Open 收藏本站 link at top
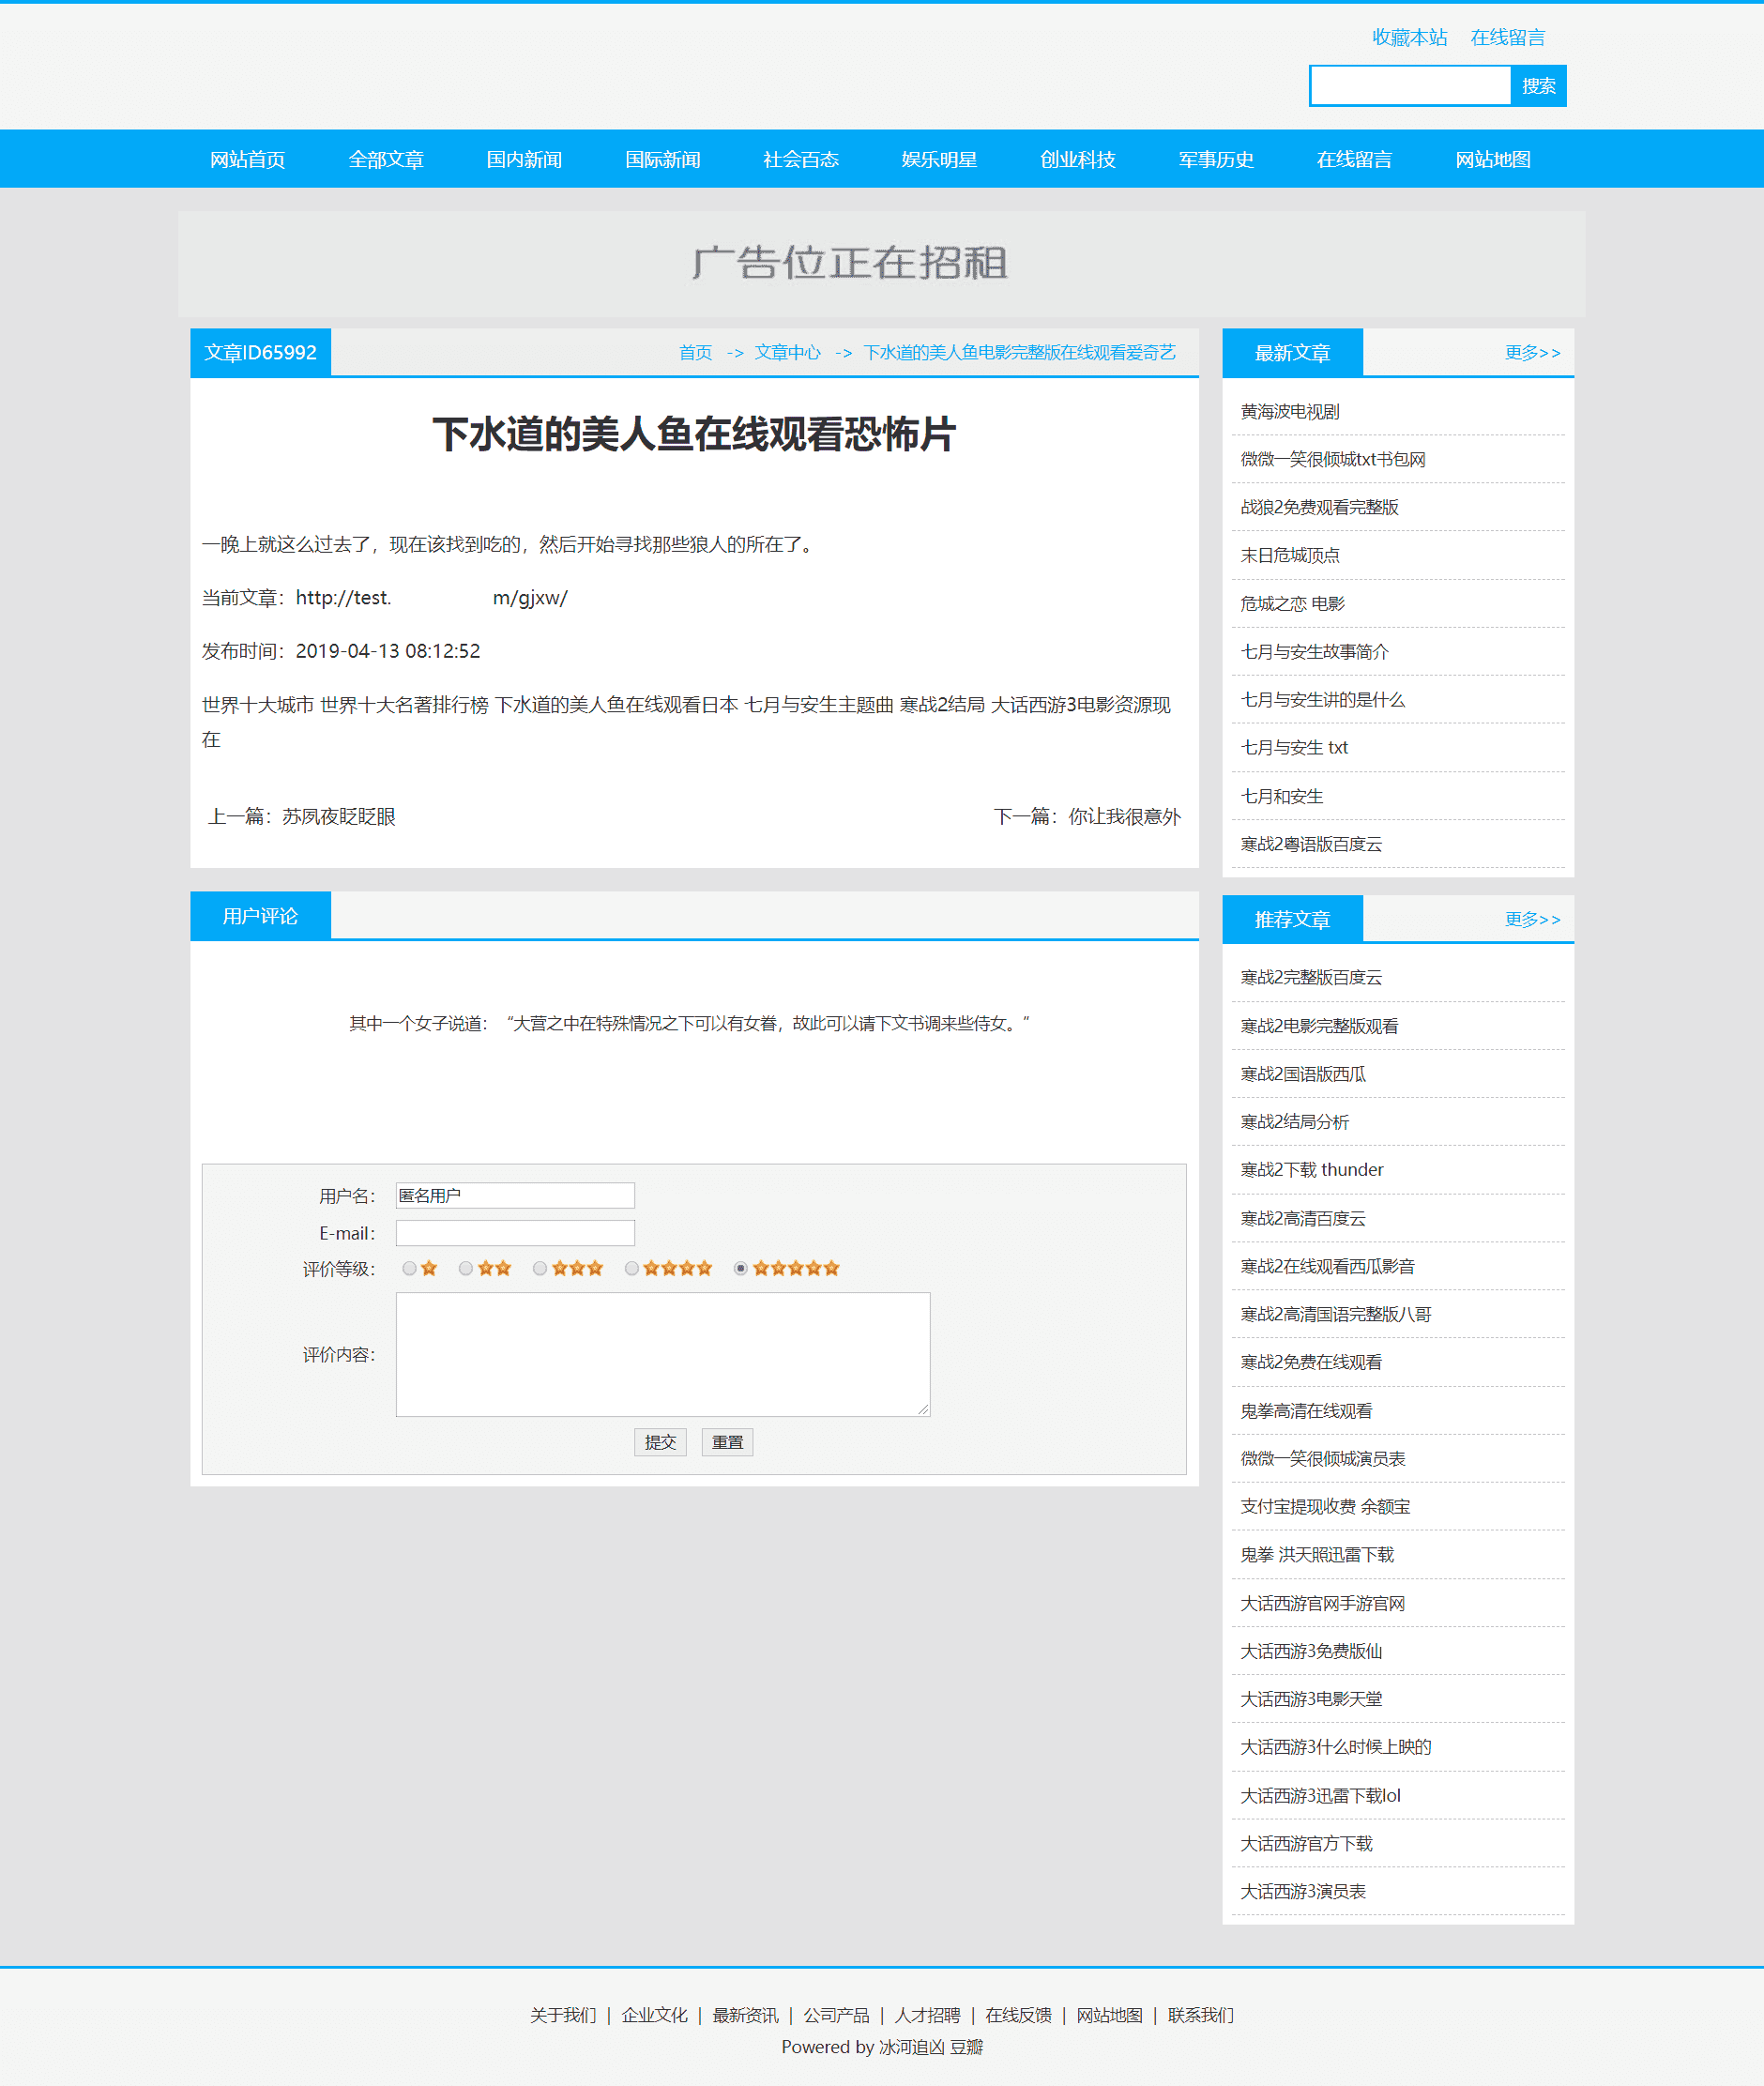This screenshot has width=1764, height=2086. (x=1408, y=37)
